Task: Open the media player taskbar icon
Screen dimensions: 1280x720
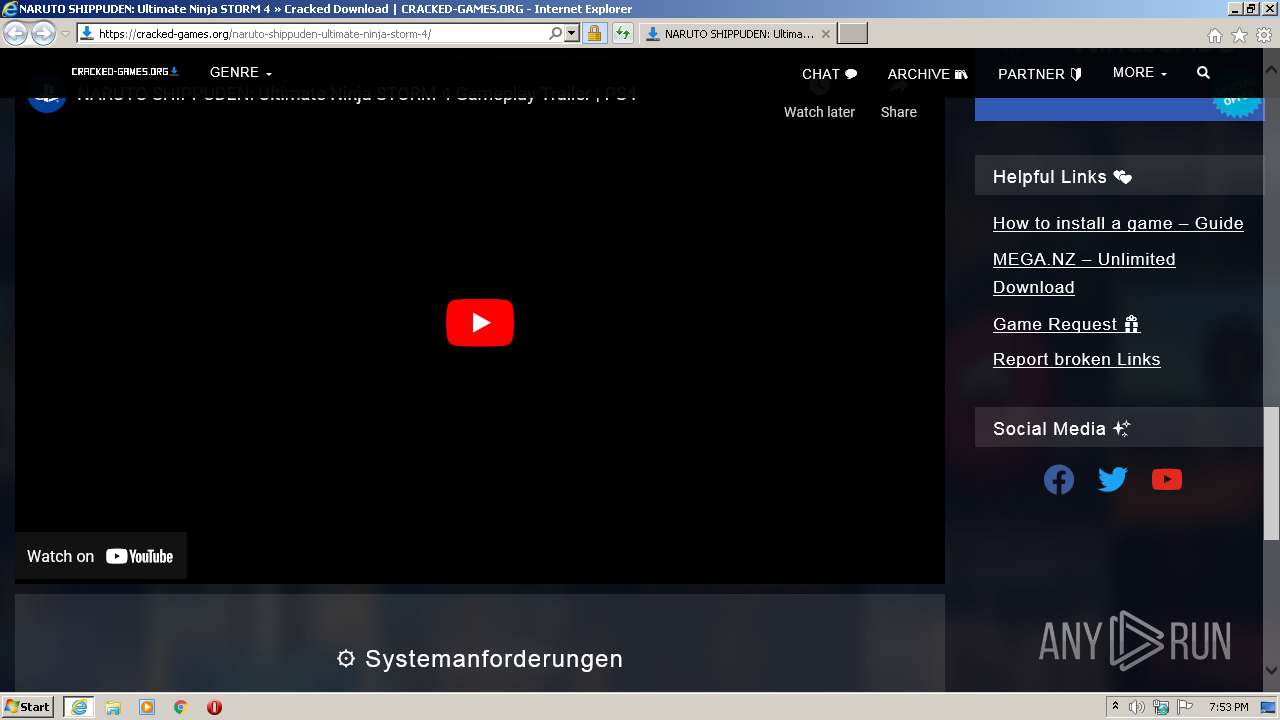Action: pos(147,707)
